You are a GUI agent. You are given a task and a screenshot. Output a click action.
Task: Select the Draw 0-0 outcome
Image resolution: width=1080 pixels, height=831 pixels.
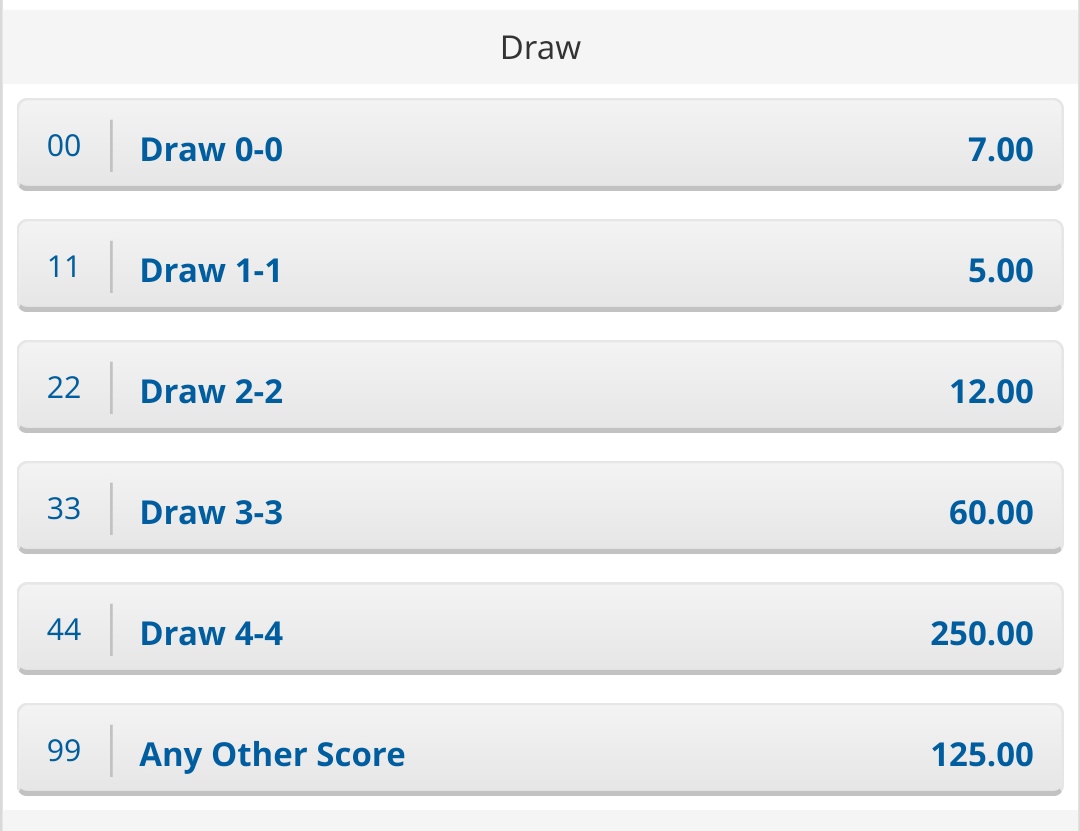(x=211, y=150)
